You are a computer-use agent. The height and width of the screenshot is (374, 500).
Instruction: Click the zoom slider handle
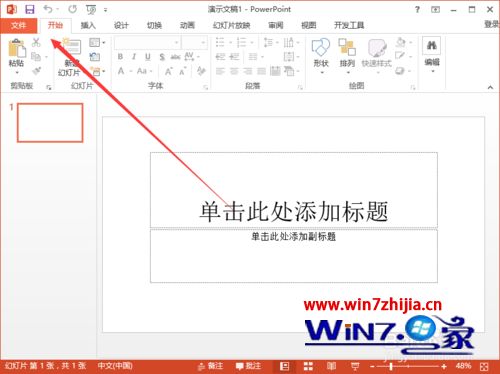tap(391, 367)
